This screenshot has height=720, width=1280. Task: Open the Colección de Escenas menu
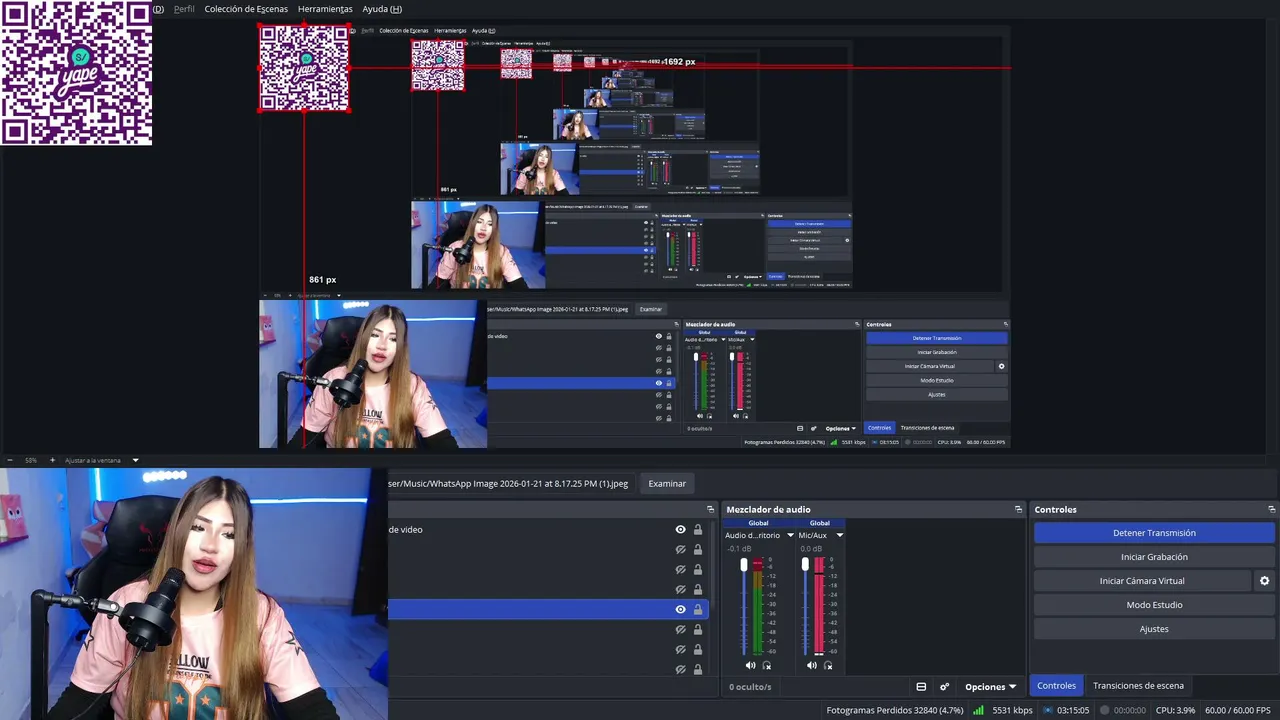click(246, 9)
